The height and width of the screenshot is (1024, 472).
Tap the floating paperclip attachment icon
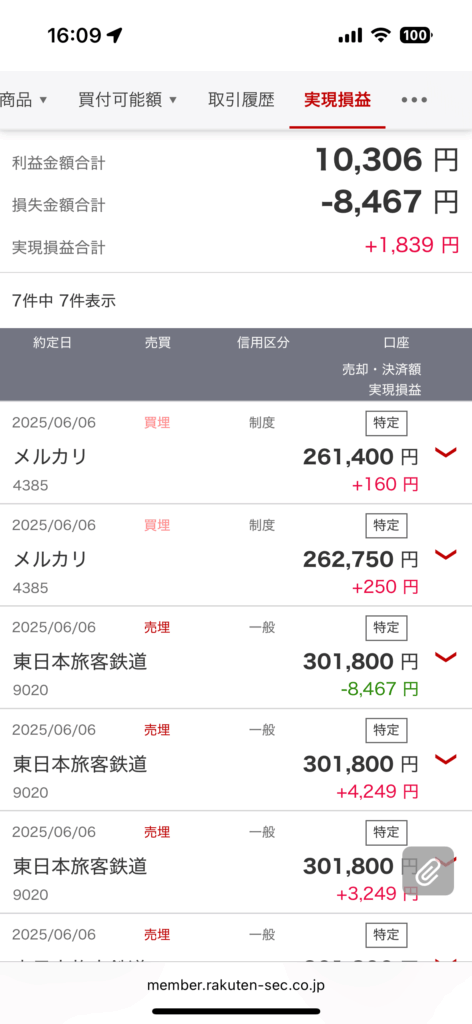(428, 871)
